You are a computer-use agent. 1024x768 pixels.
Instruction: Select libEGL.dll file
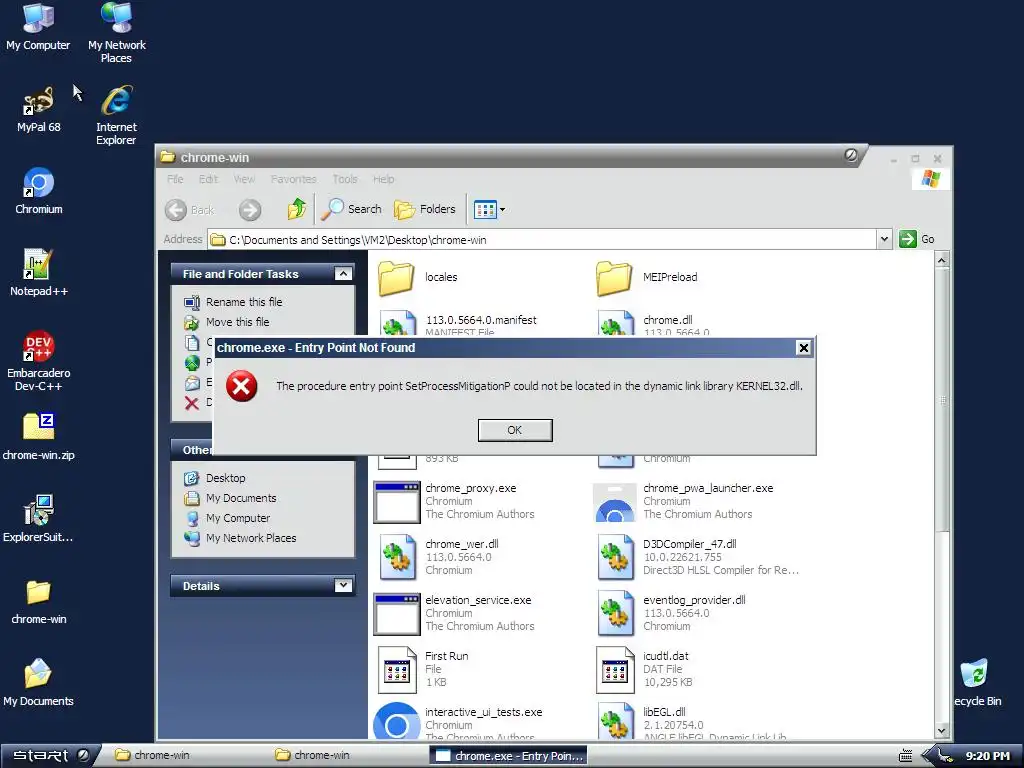(x=692, y=722)
